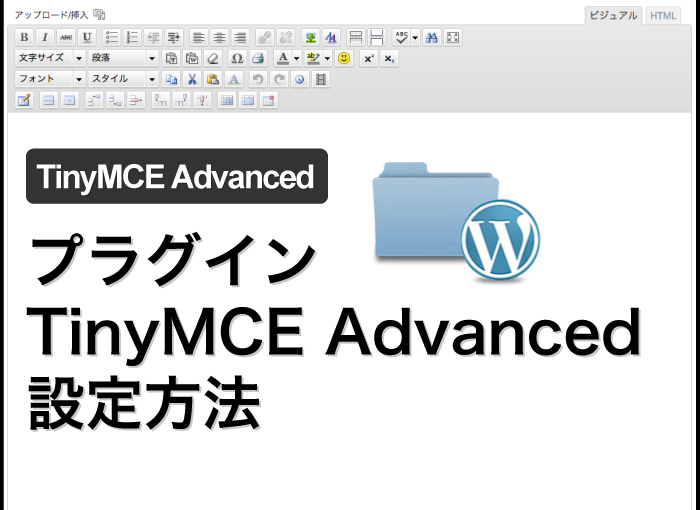Insert table column before
This screenshot has width=700, height=510.
(x=160, y=100)
